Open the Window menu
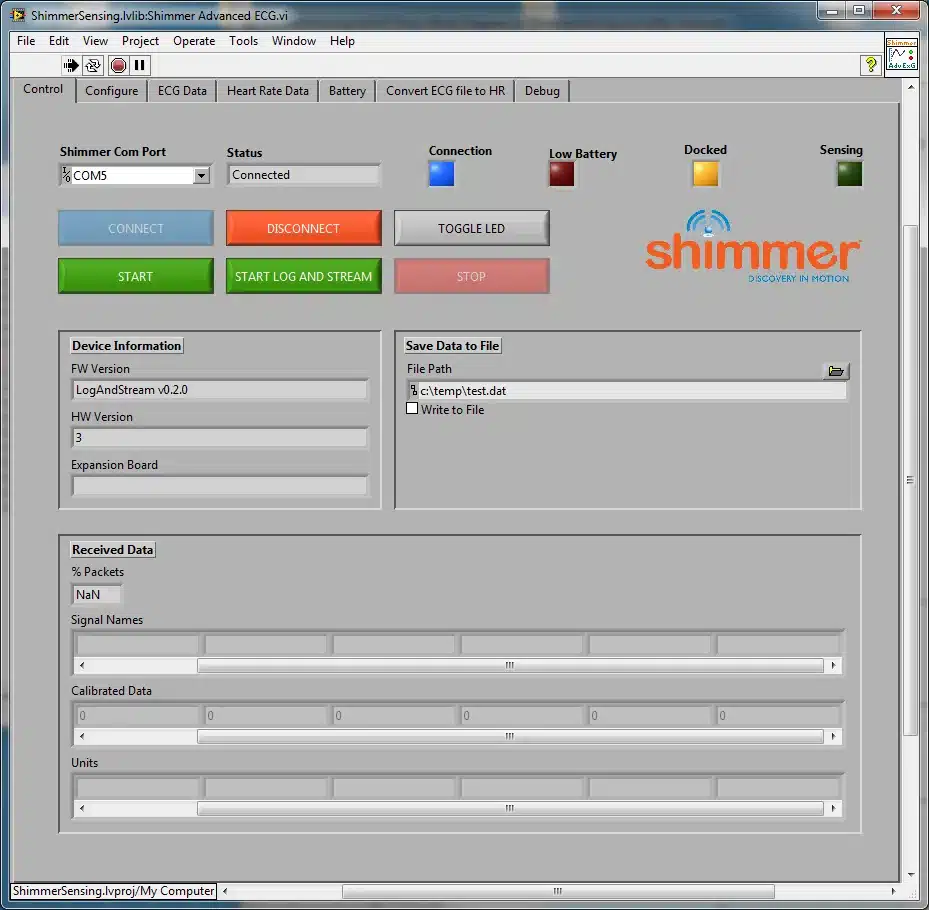Screen dimensions: 929x910 pyautogui.click(x=294, y=41)
